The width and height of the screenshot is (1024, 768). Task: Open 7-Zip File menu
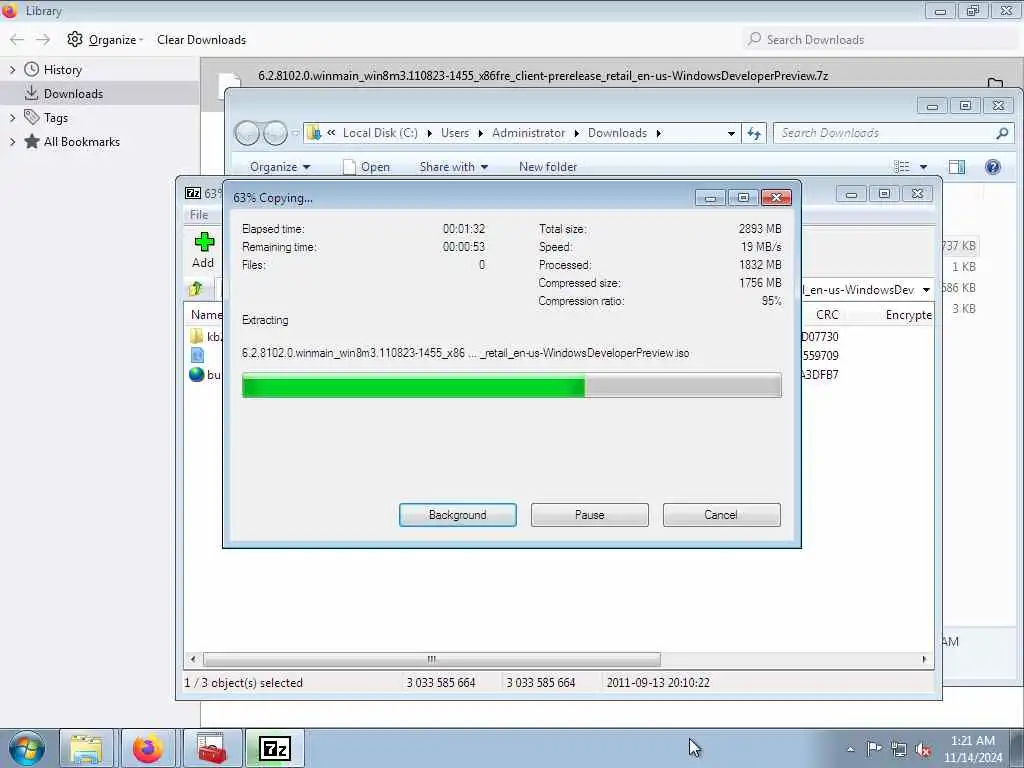[199, 215]
